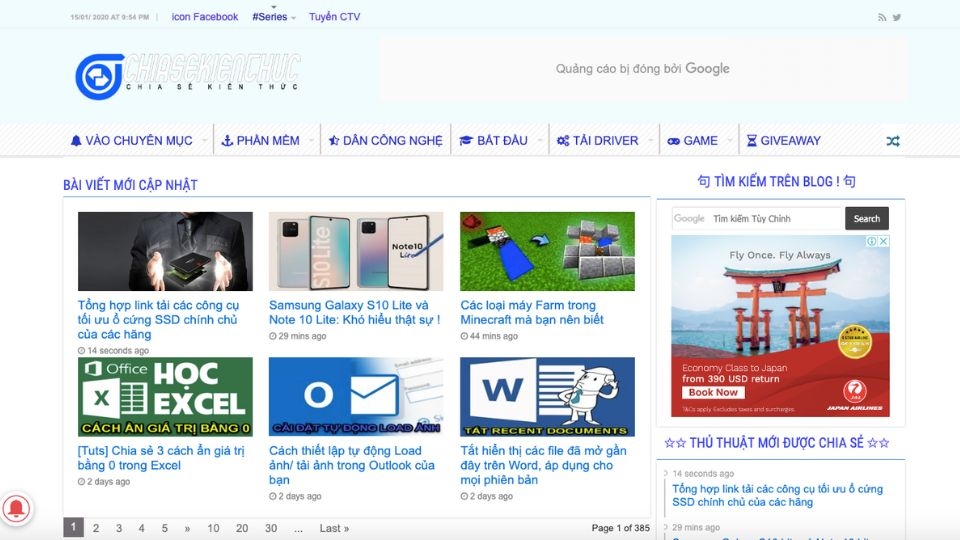Click the red notification bell icon
Image resolution: width=960 pixels, height=540 pixels.
click(17, 508)
